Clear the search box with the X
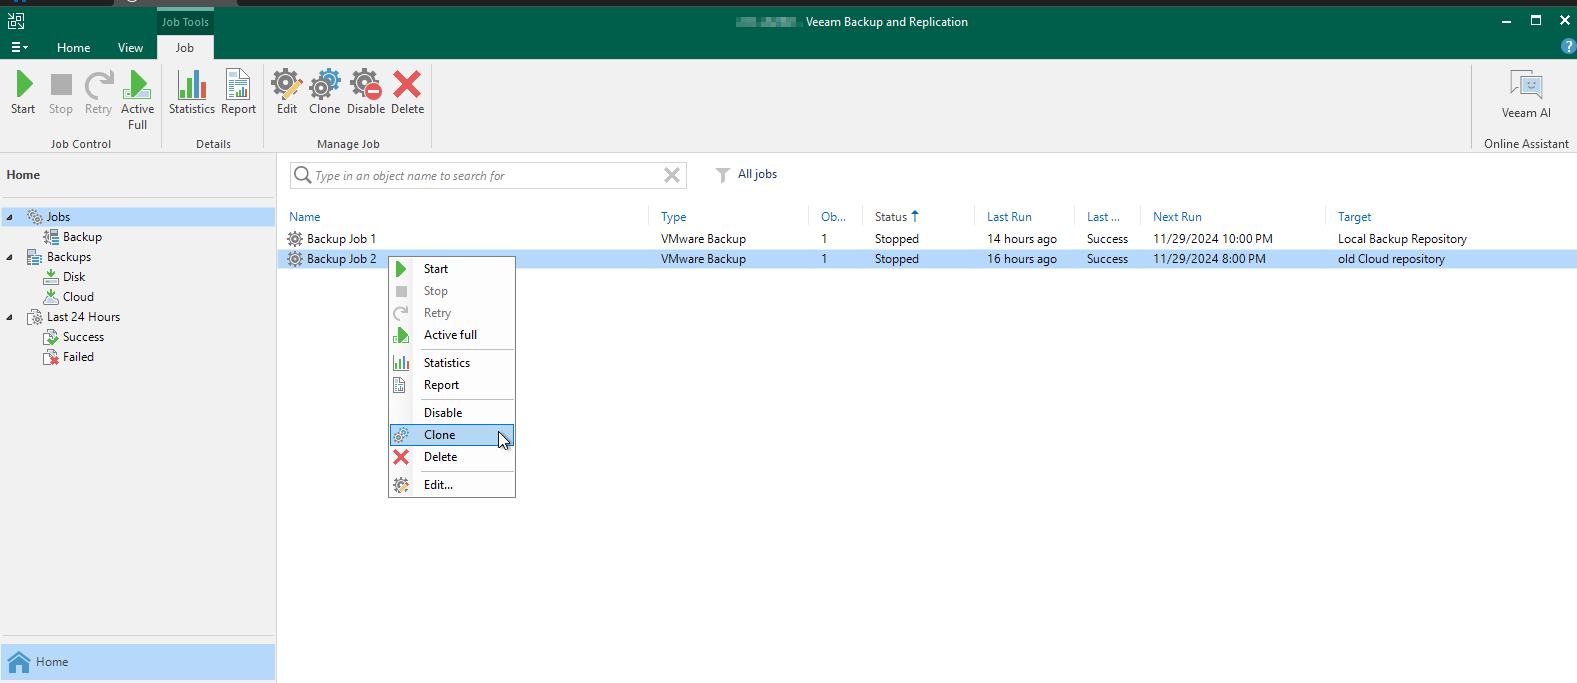The image size is (1577, 683). click(x=672, y=176)
